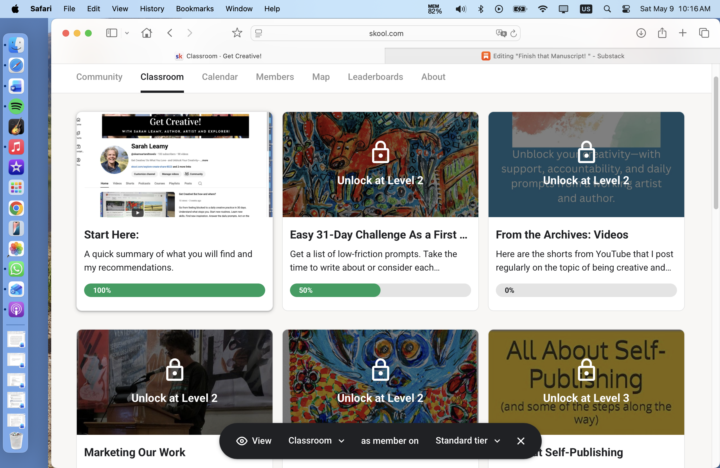Open the Safari menu
Viewport: 720px width, 468px height.
[41, 9]
